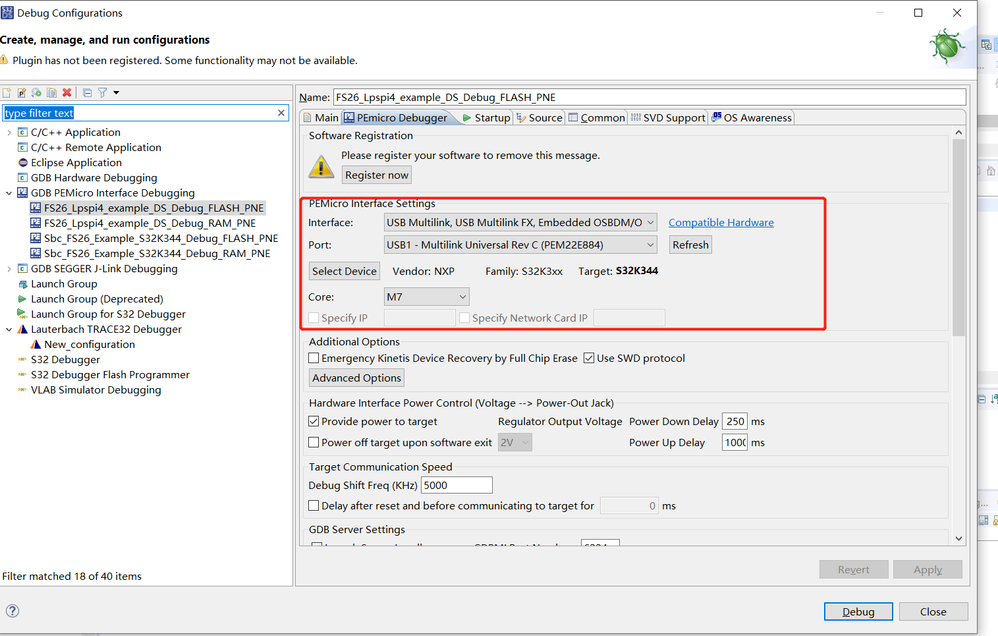Click the filter launch configurations funnel icon

(x=102, y=93)
